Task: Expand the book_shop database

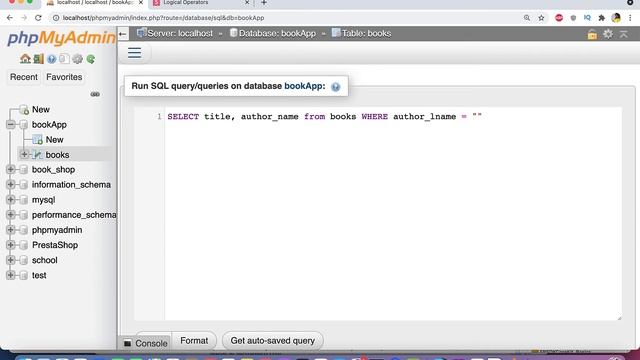Action: 11,169
